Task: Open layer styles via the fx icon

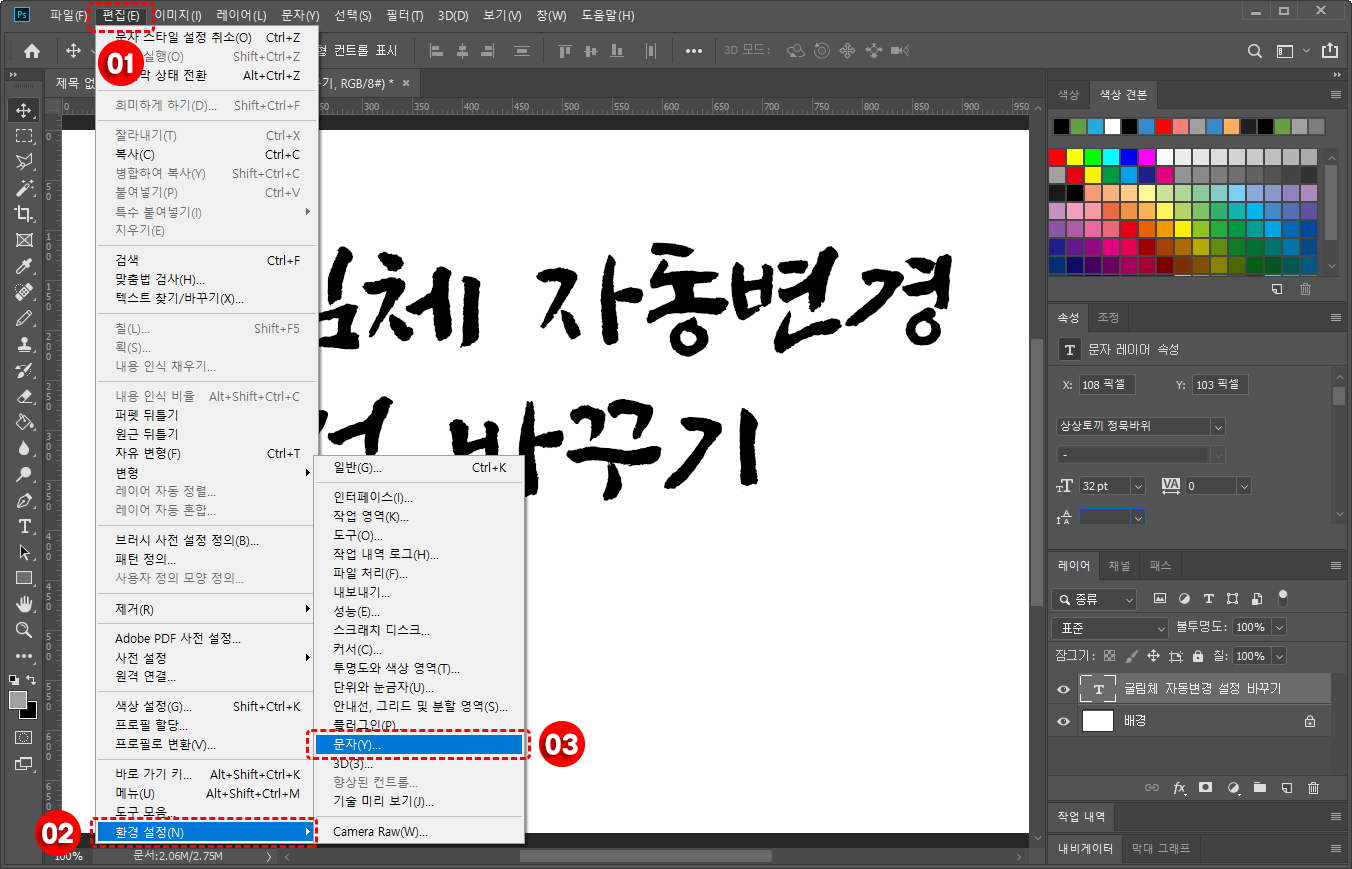Action: pos(1180,788)
